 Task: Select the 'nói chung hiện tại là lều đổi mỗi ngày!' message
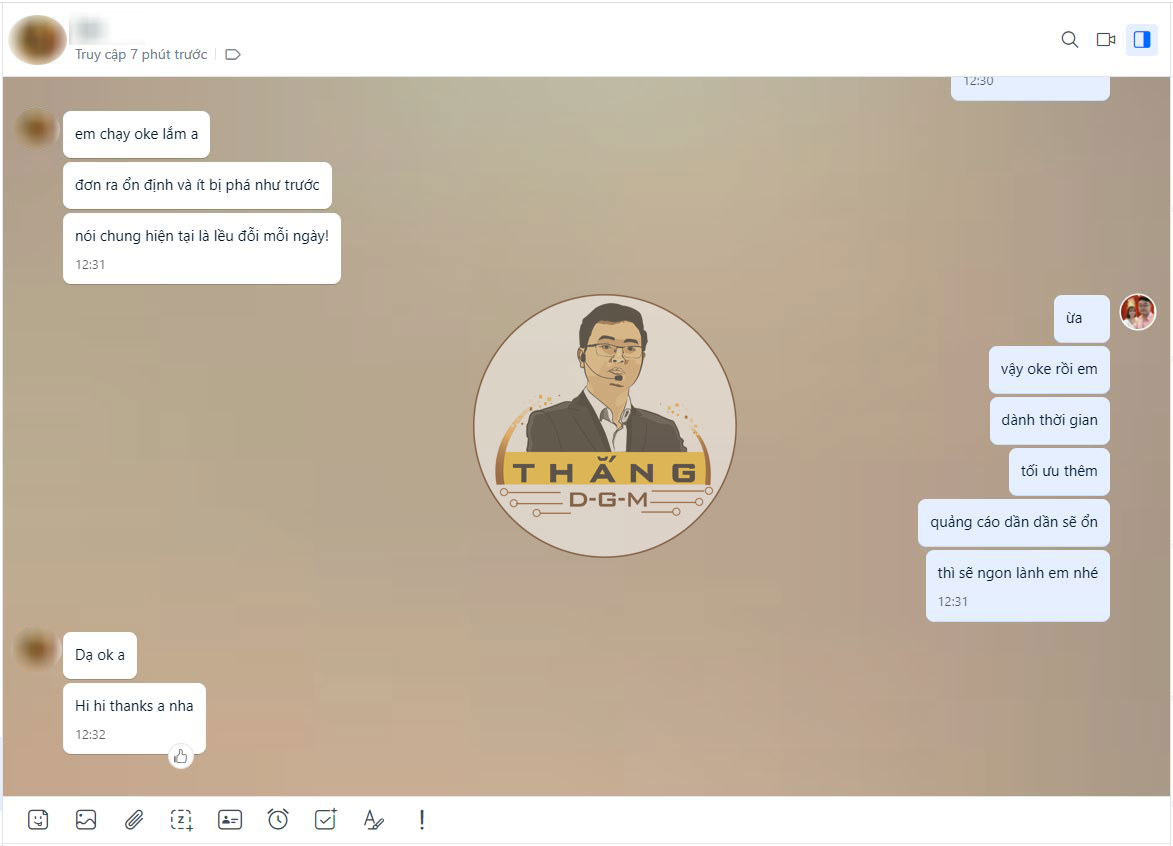pos(202,248)
